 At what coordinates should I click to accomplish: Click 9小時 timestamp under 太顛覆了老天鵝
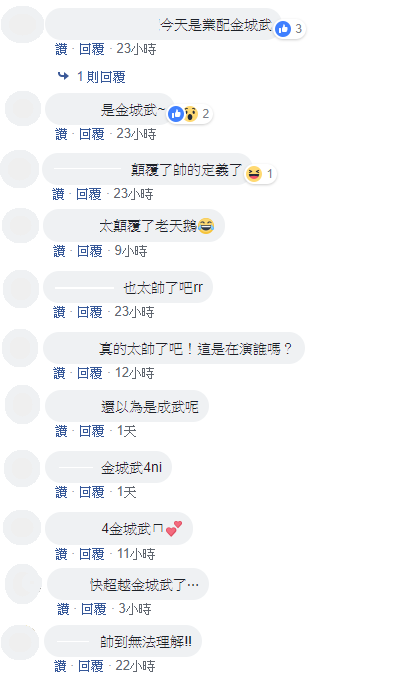tap(131, 251)
